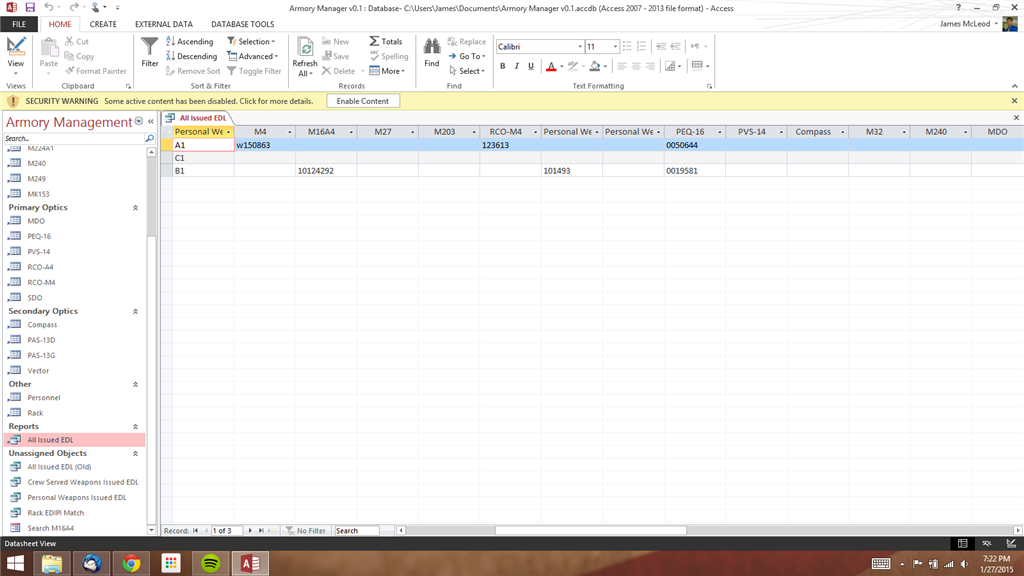Open M4 column header dropdown
Image resolution: width=1024 pixels, height=576 pixels.
click(290, 132)
